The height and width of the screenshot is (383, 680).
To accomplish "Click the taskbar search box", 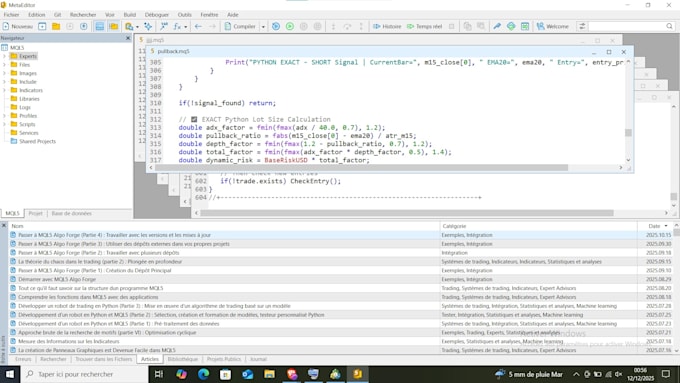I will point(84,374).
